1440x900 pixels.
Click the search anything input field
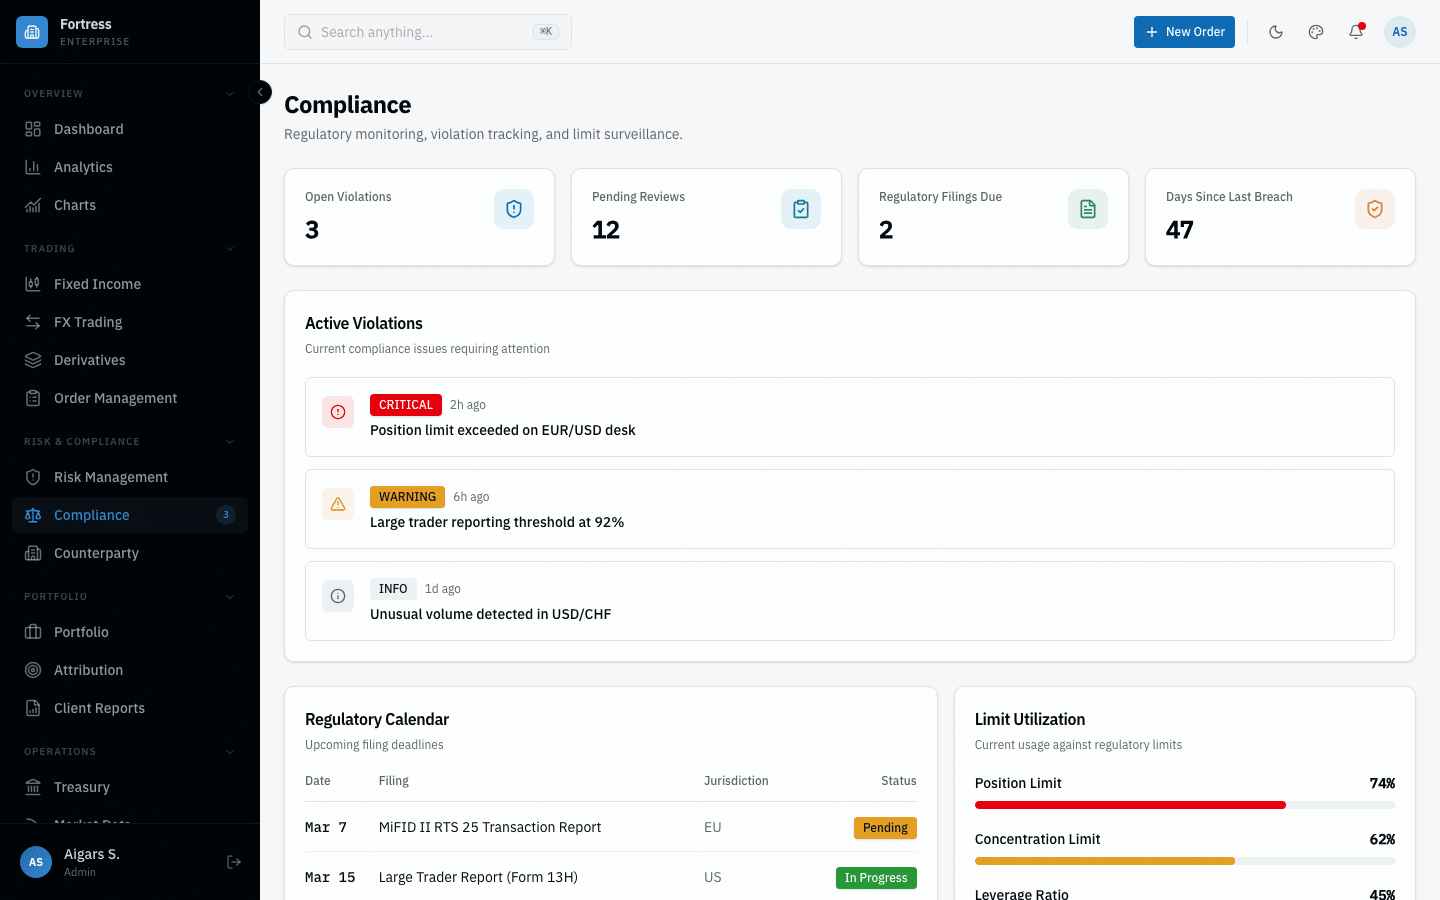[x=427, y=31]
